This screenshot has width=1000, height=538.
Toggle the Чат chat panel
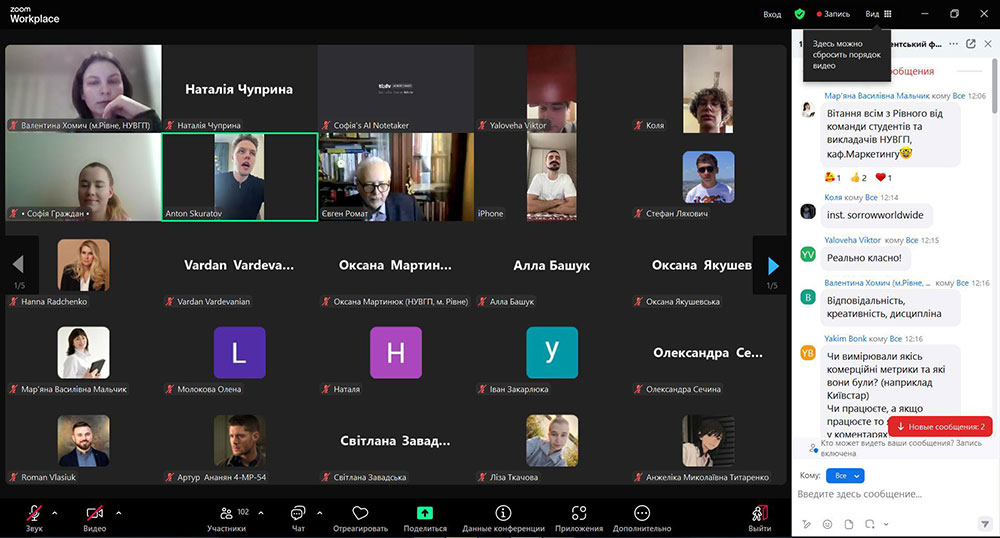coord(298,518)
